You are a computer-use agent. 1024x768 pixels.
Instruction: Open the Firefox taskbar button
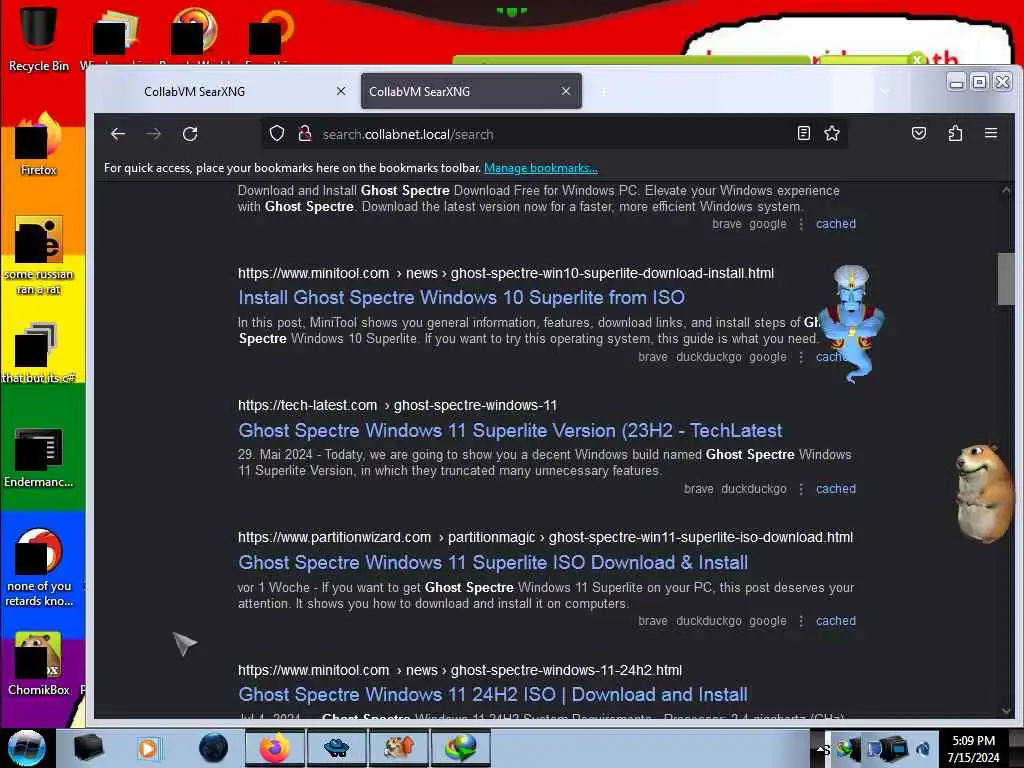(x=275, y=748)
